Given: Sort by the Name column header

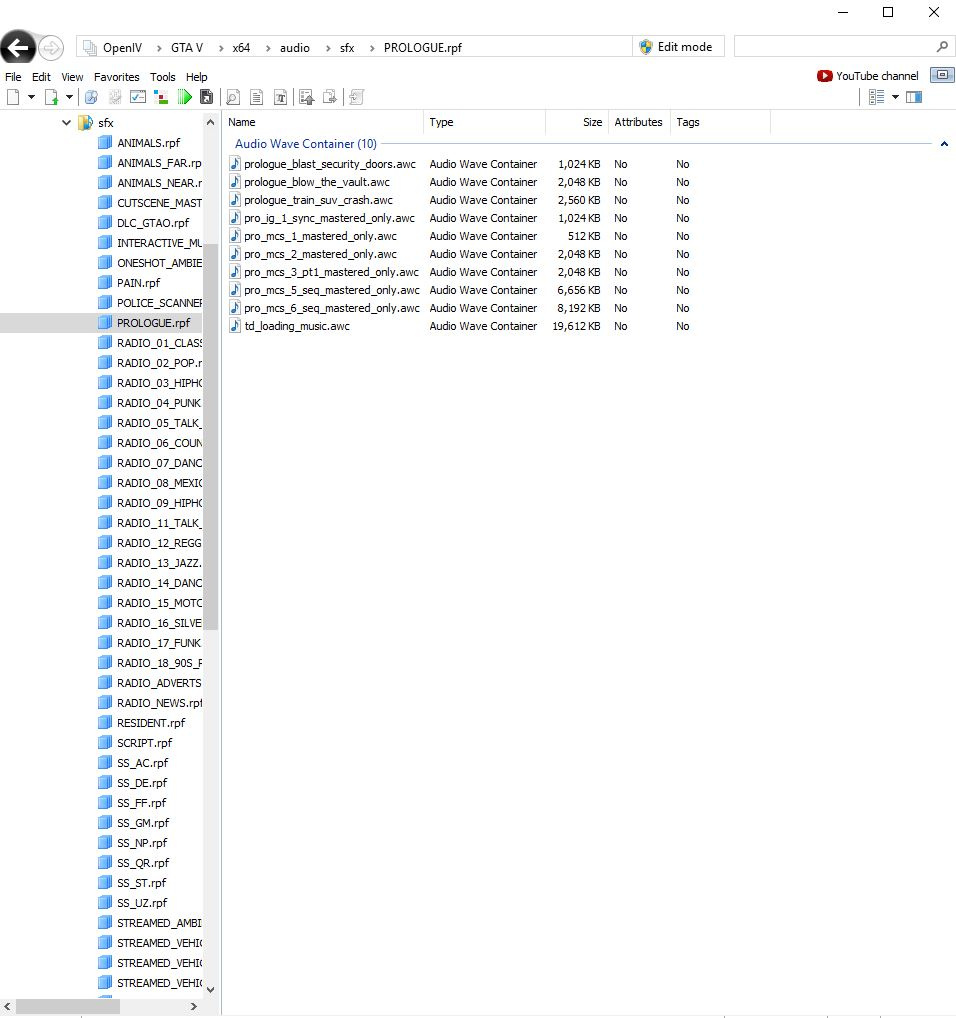Looking at the screenshot, I should (x=324, y=122).
